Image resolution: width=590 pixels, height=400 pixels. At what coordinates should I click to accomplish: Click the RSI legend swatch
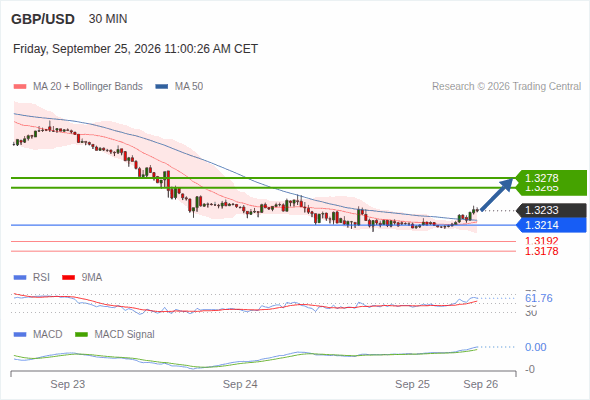coord(20,278)
